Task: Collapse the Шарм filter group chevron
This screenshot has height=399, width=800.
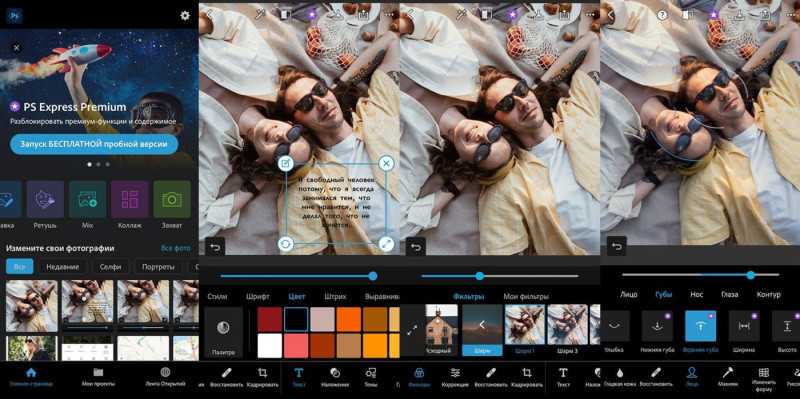Action: [482, 325]
